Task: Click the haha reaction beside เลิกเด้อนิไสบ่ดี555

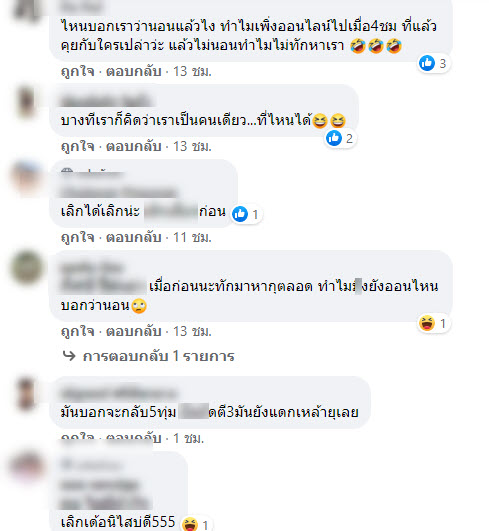Action: [190, 525]
